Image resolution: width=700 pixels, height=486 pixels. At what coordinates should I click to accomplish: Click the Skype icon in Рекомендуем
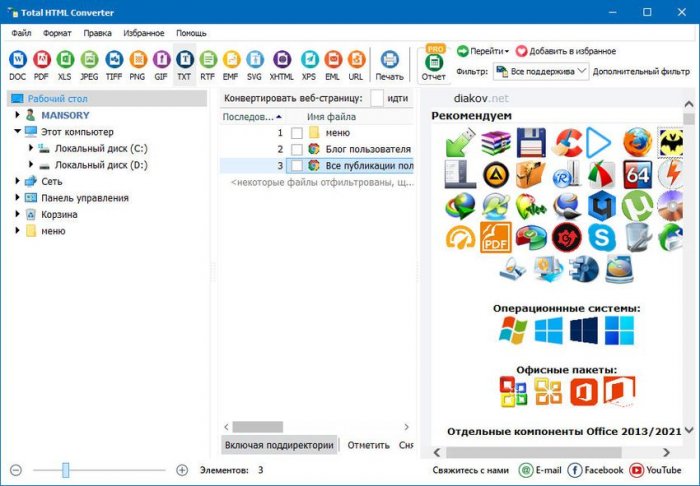point(601,237)
